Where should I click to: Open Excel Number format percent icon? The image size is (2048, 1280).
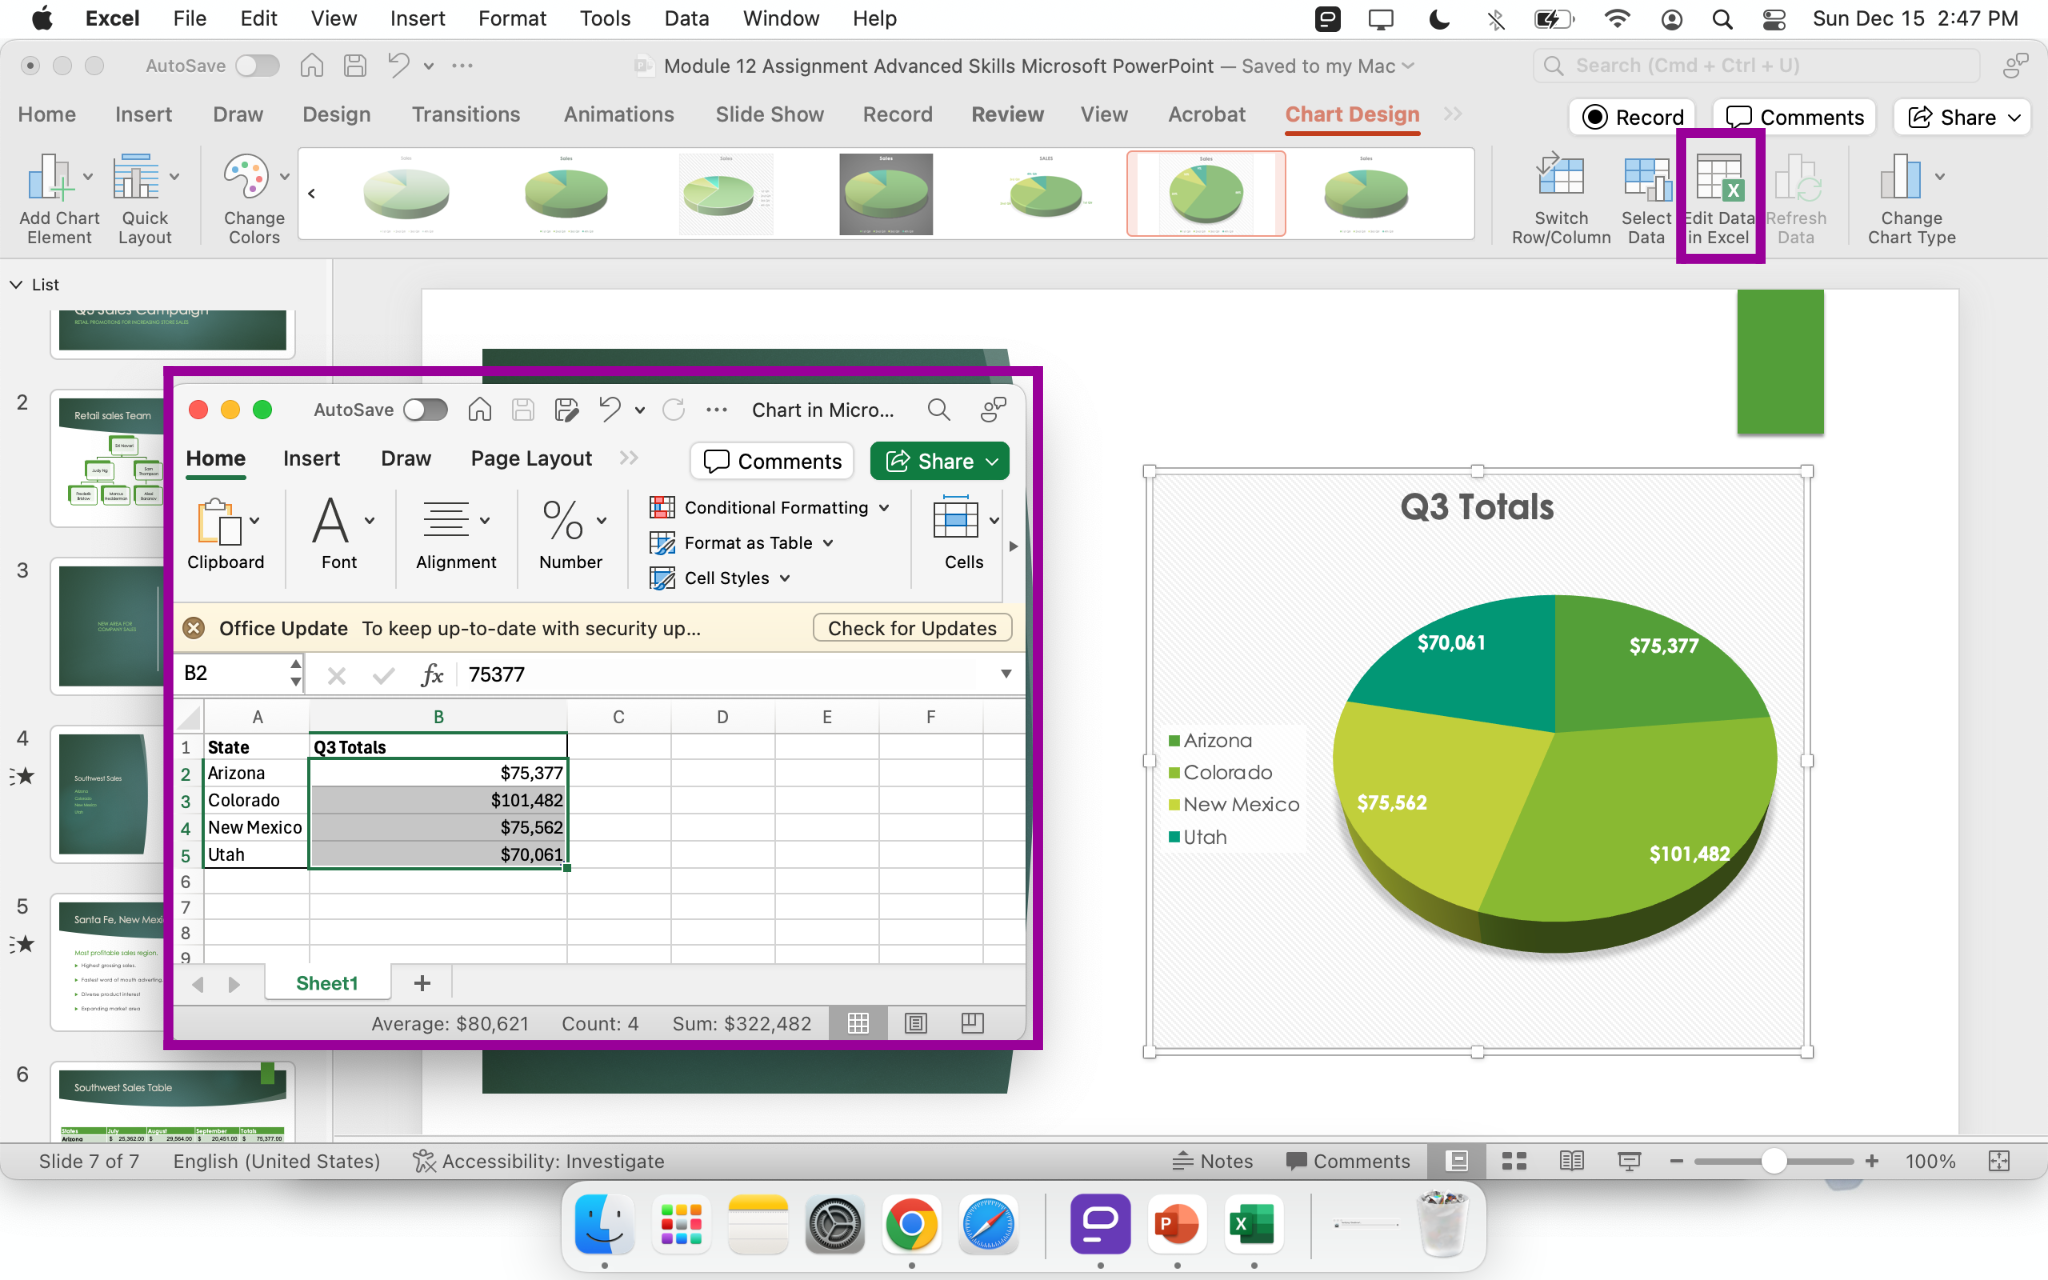(563, 521)
